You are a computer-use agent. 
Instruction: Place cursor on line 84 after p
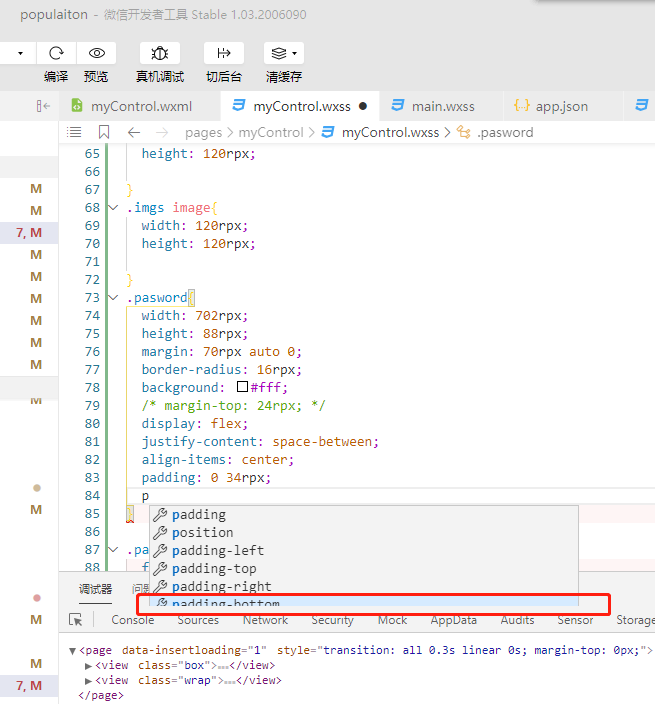pyautogui.click(x=149, y=496)
